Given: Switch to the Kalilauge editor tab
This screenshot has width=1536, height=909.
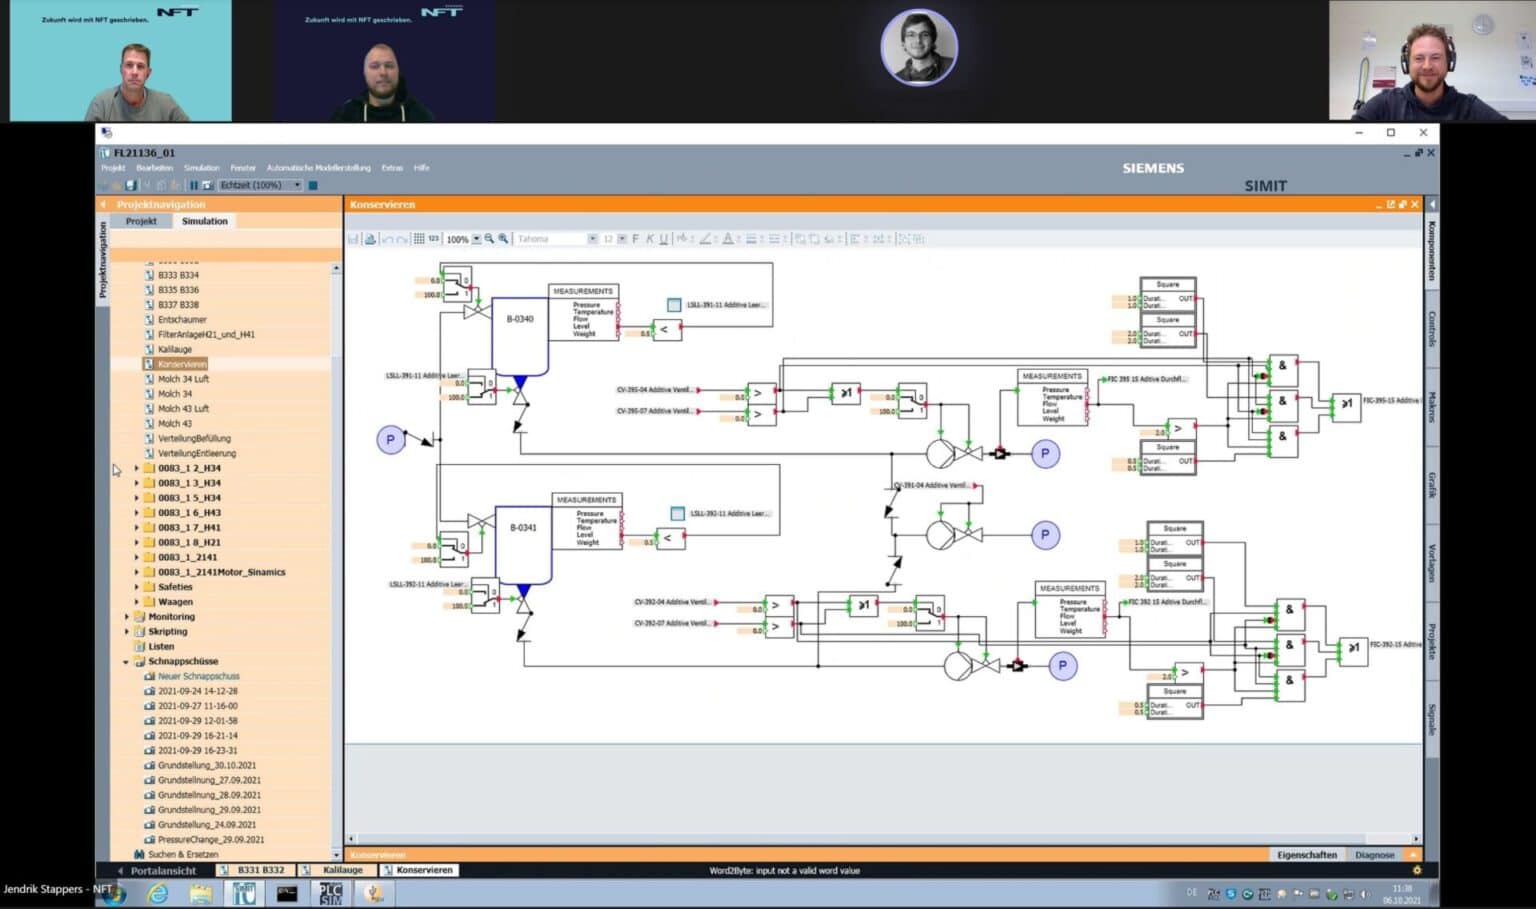Looking at the screenshot, I should point(336,870).
